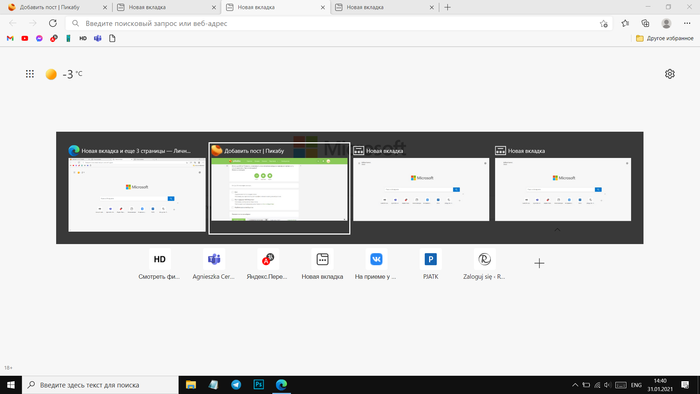Open the Другое избранное folder
Screen dimensions: 700x394
[x=665, y=38]
